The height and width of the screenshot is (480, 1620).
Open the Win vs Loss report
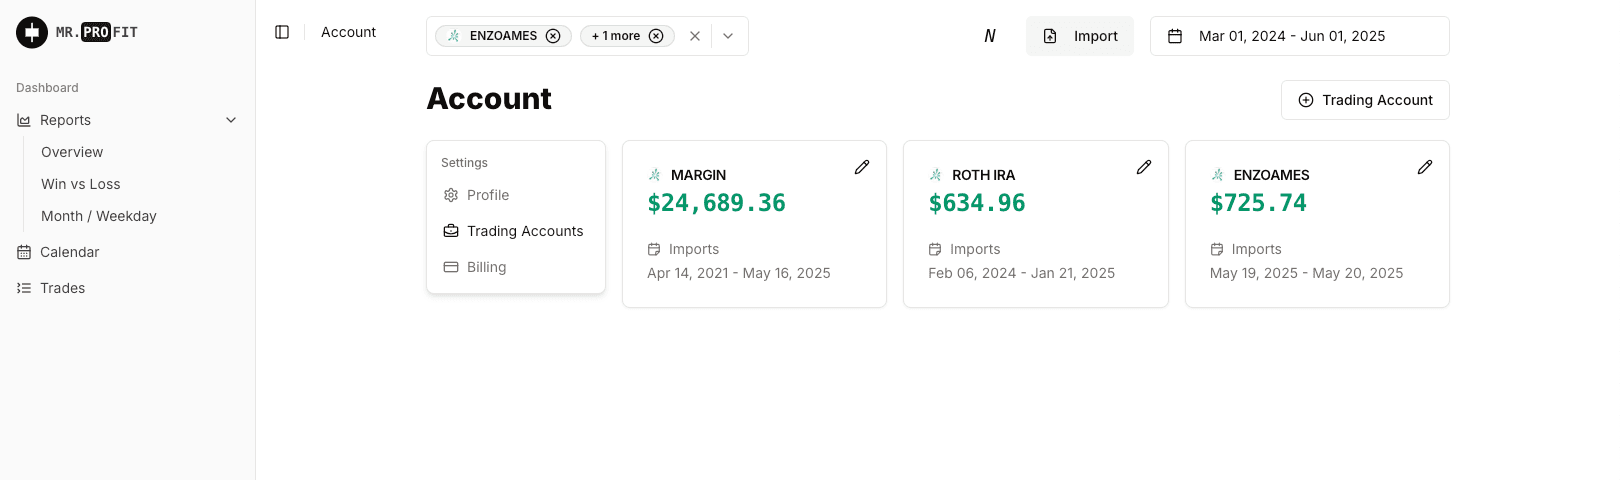[81, 184]
